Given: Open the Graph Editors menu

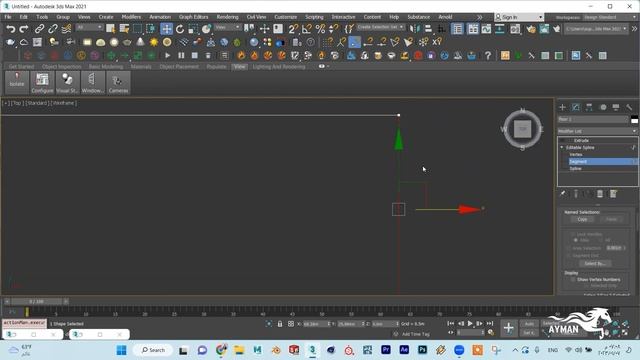Looking at the screenshot, I should point(193,17).
